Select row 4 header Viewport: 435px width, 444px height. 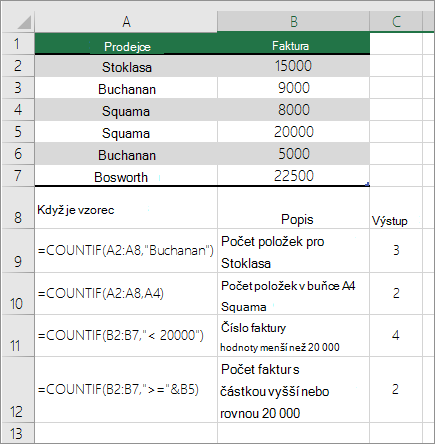tap(17, 110)
